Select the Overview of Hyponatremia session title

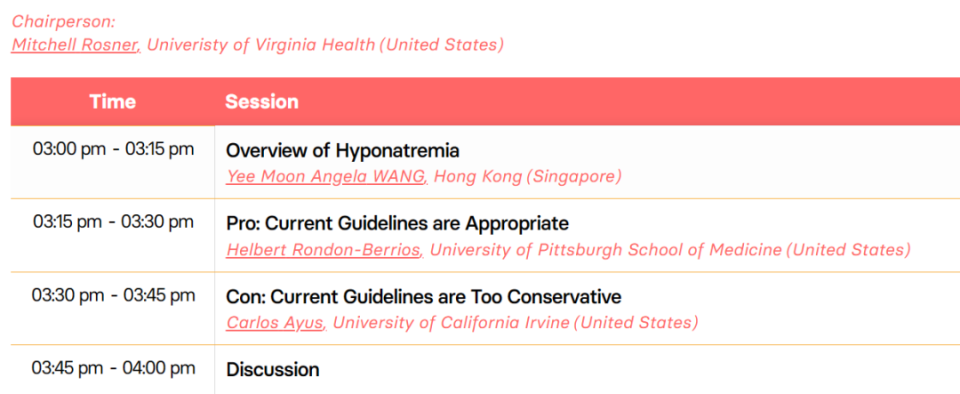[343, 151]
